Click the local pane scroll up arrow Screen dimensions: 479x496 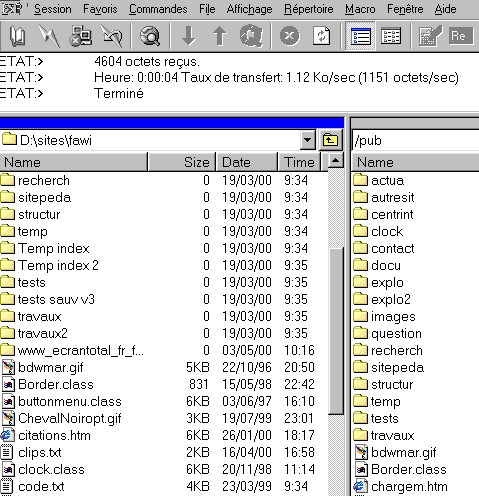pos(336,161)
